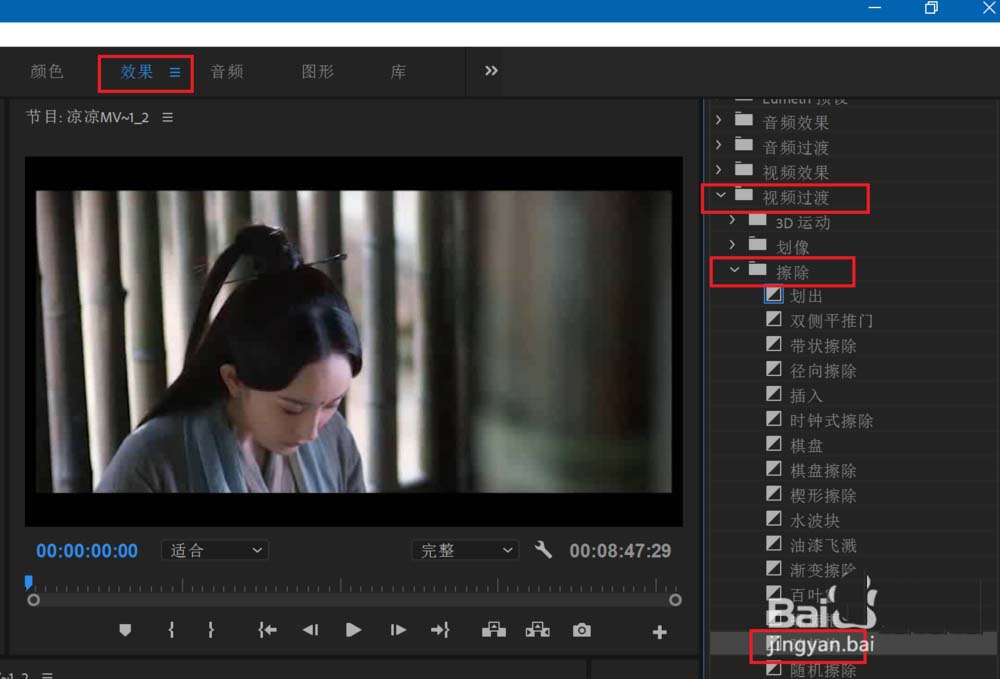
Task: Select the 水波块 transition
Action: 815,520
